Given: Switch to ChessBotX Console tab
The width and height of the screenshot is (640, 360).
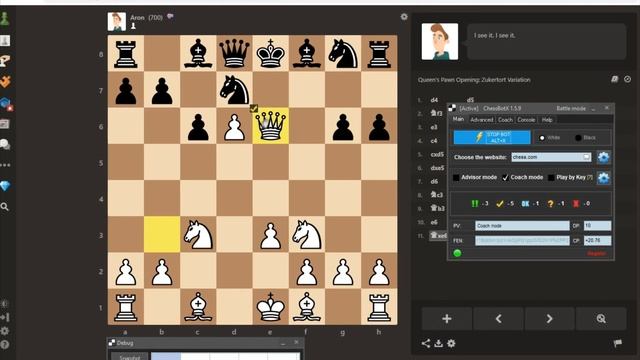Looking at the screenshot, I should [526, 120].
